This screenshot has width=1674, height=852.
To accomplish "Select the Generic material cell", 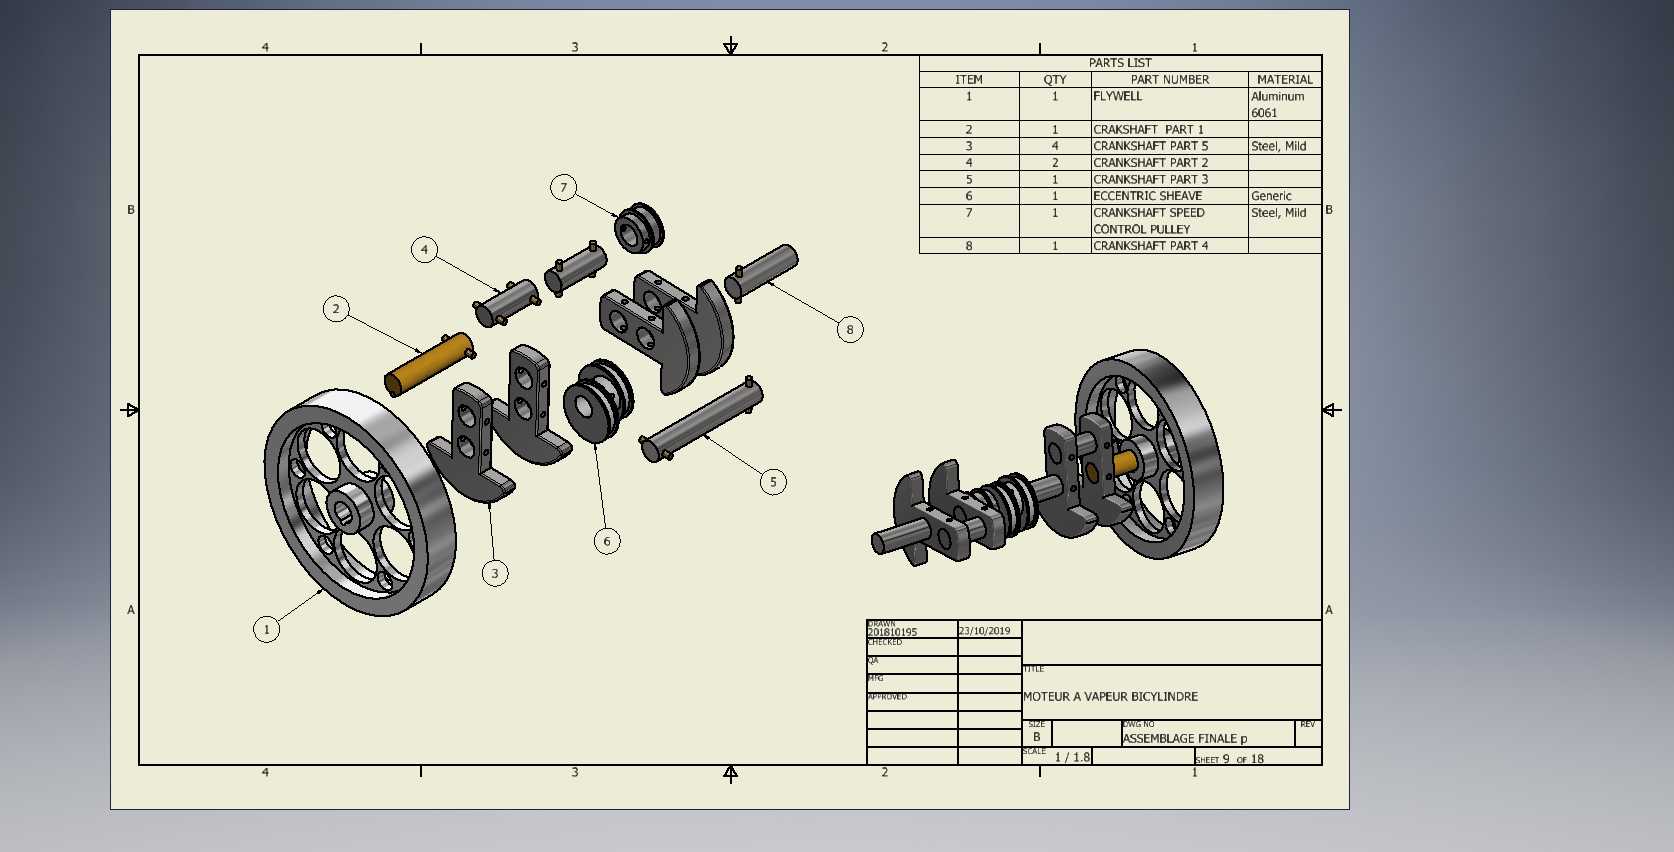I will [1285, 196].
